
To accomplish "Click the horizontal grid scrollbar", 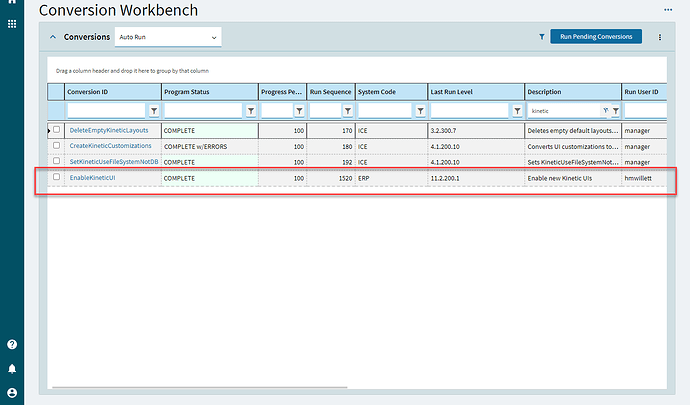I will (x=199, y=387).
